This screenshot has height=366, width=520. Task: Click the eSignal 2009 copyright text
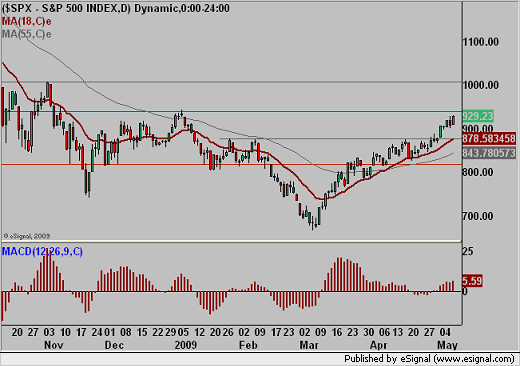pos(27,236)
